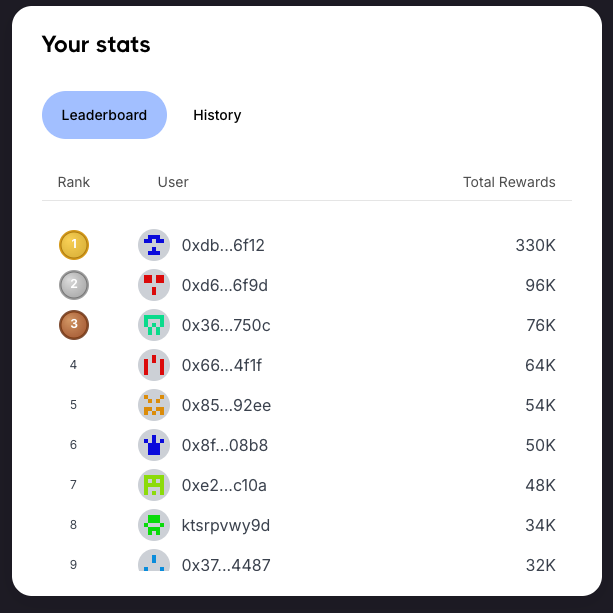Select avatar of user 0xdb...6f12
Image resolution: width=613 pixels, height=613 pixels.
coord(154,245)
